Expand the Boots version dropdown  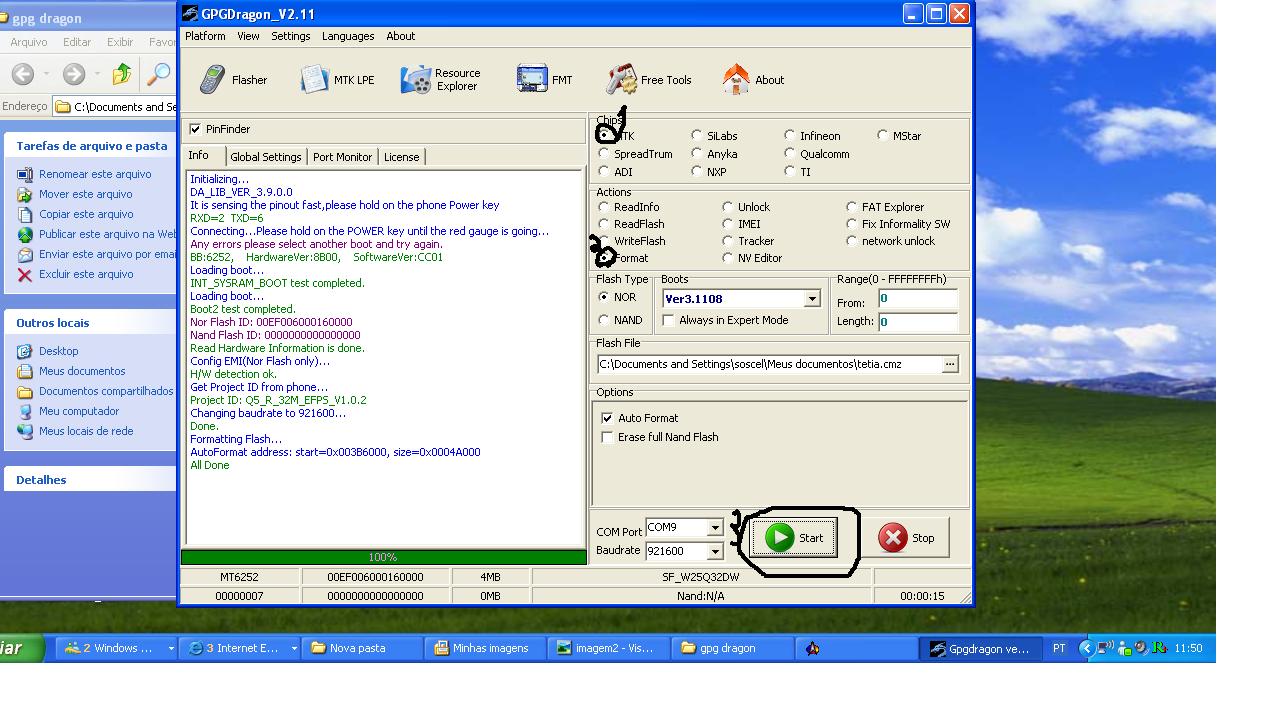tap(812, 299)
